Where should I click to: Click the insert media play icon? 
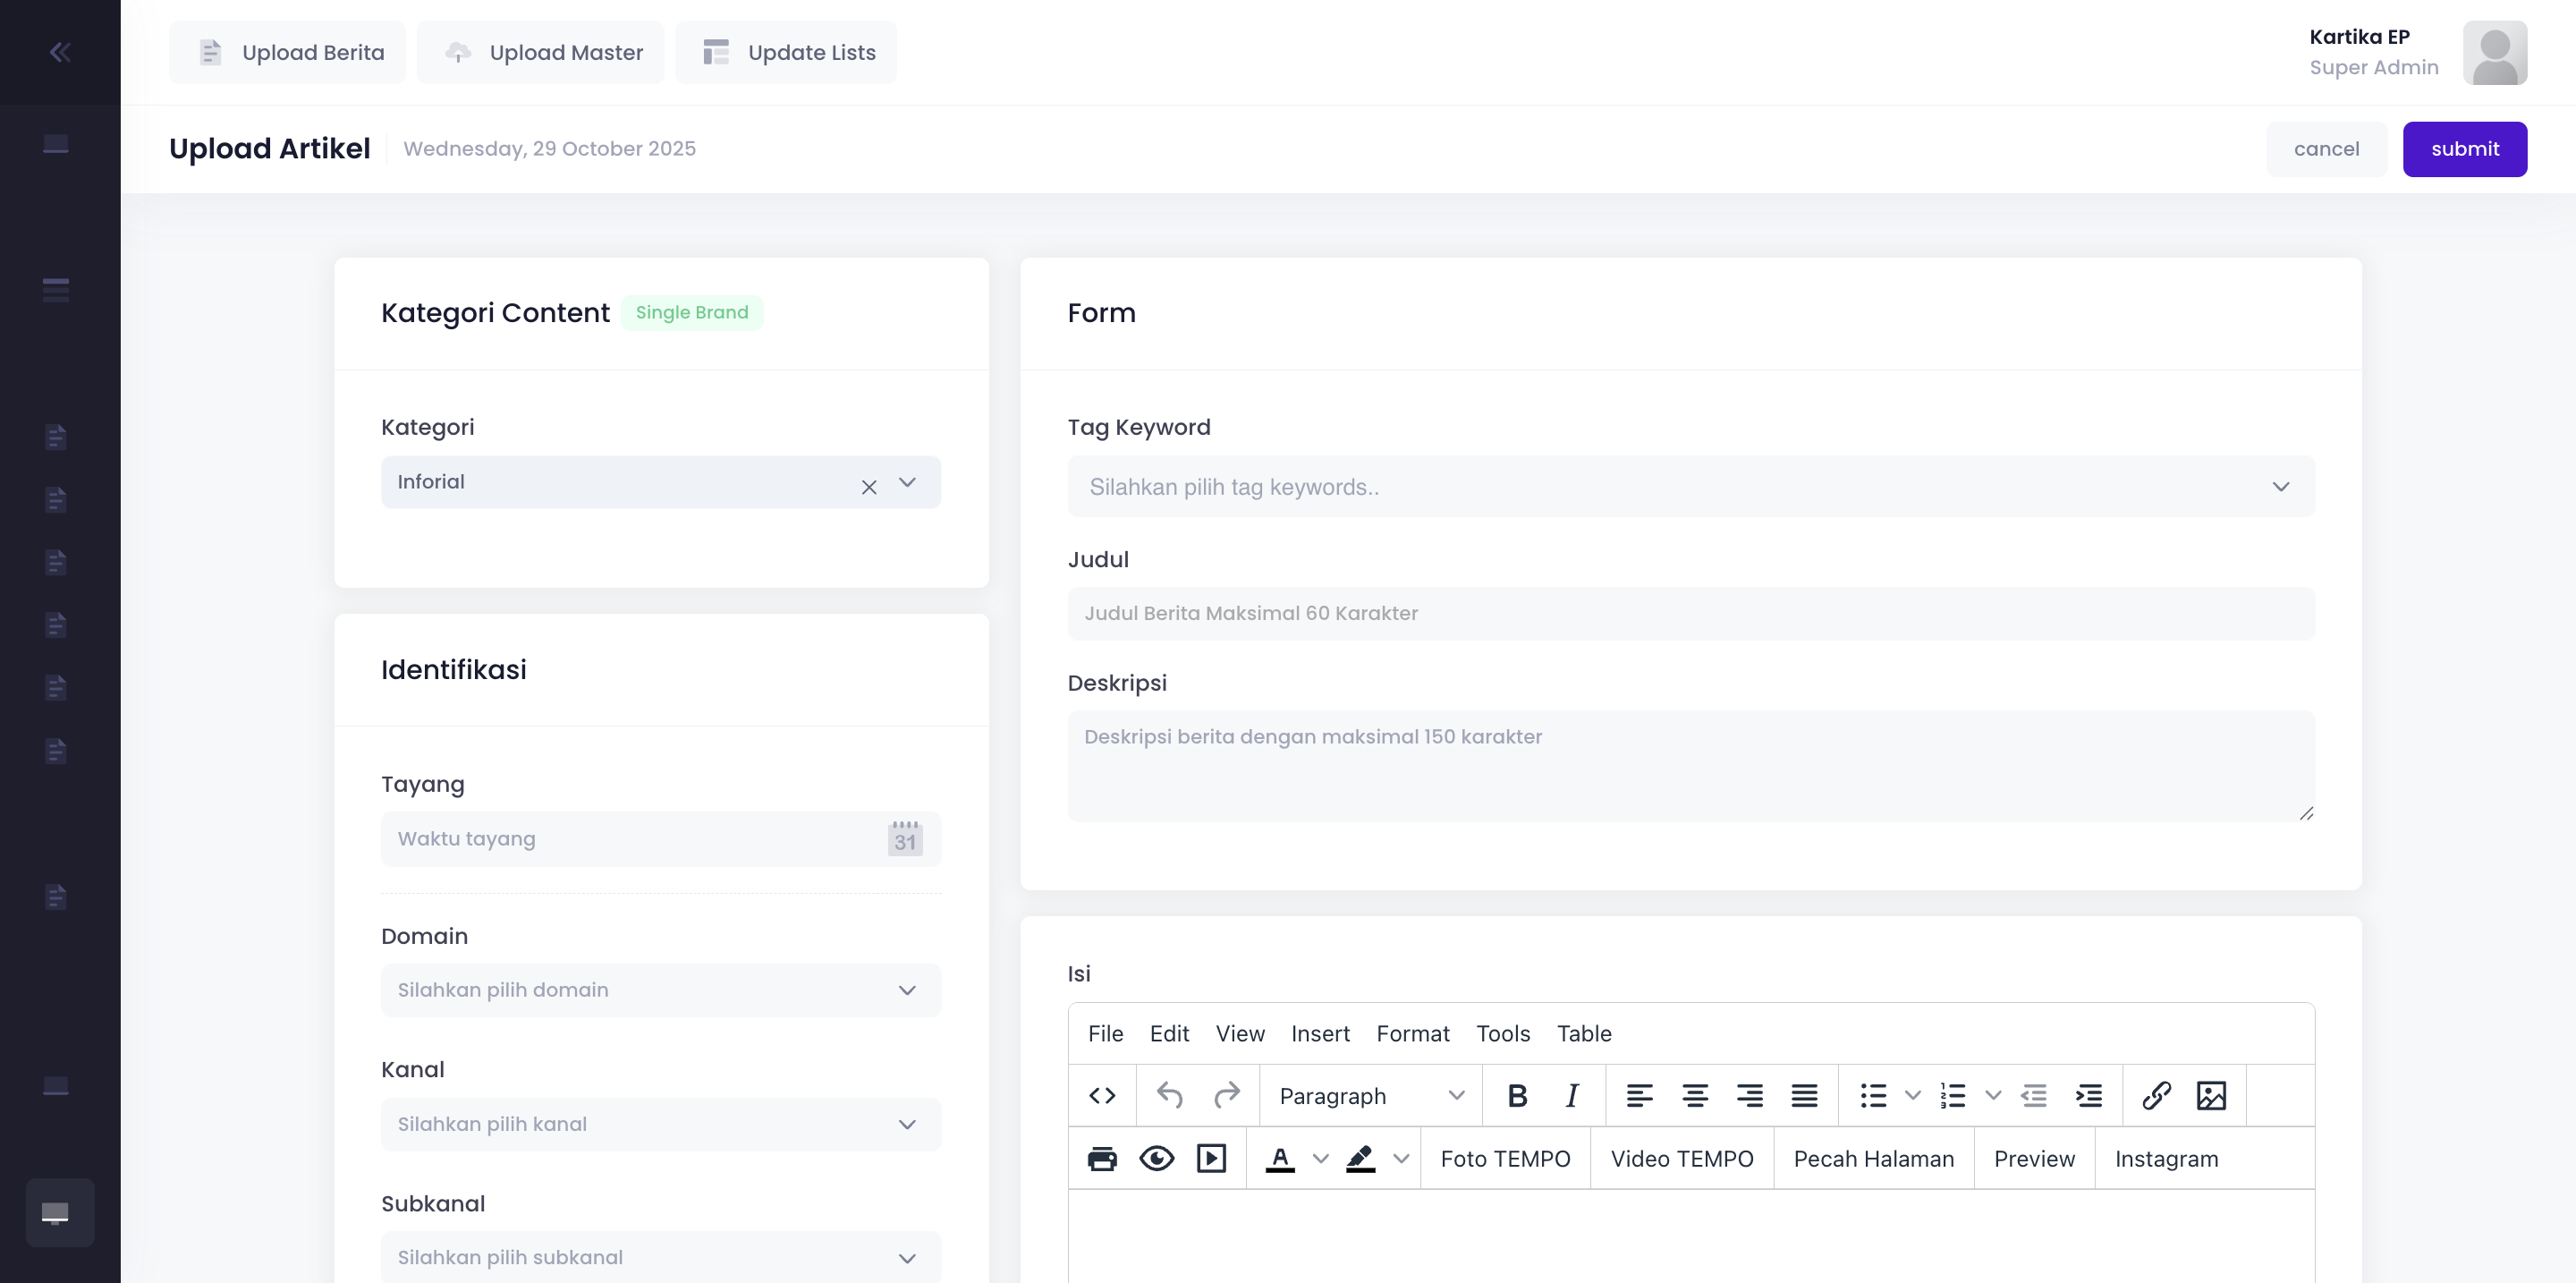pyautogui.click(x=1211, y=1159)
